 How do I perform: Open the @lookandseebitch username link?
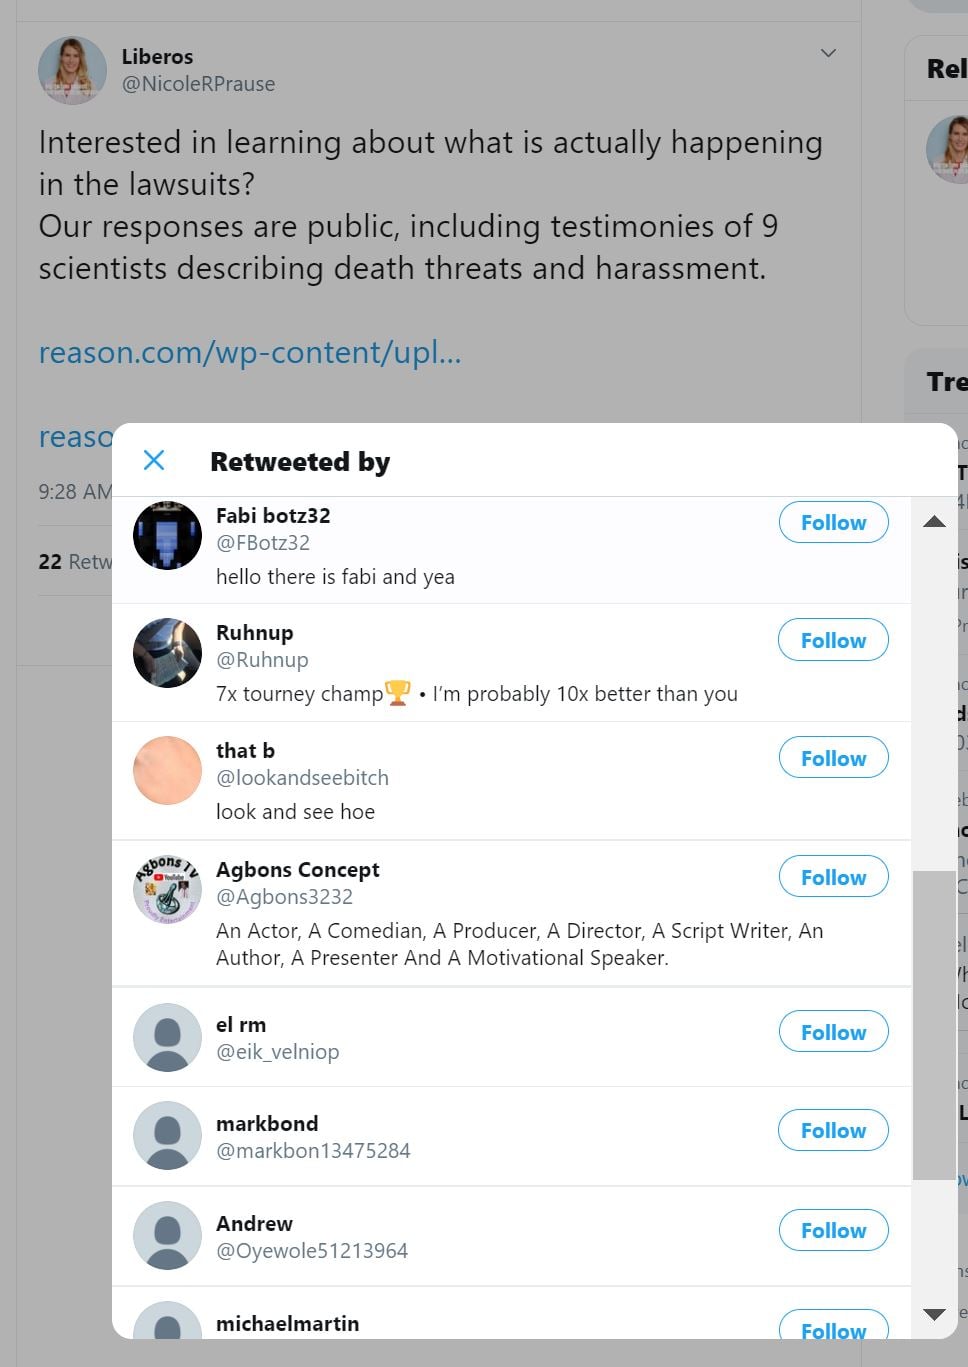pos(302,778)
